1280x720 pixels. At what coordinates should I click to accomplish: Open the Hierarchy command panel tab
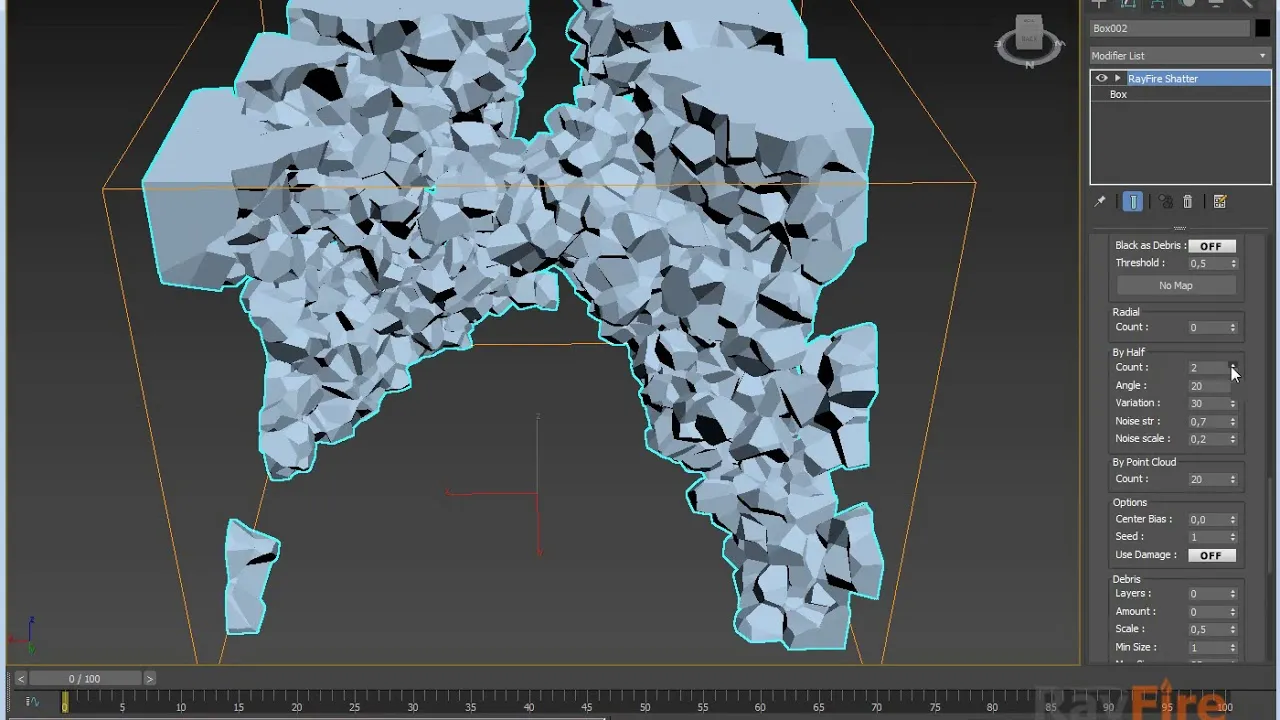[1157, 4]
